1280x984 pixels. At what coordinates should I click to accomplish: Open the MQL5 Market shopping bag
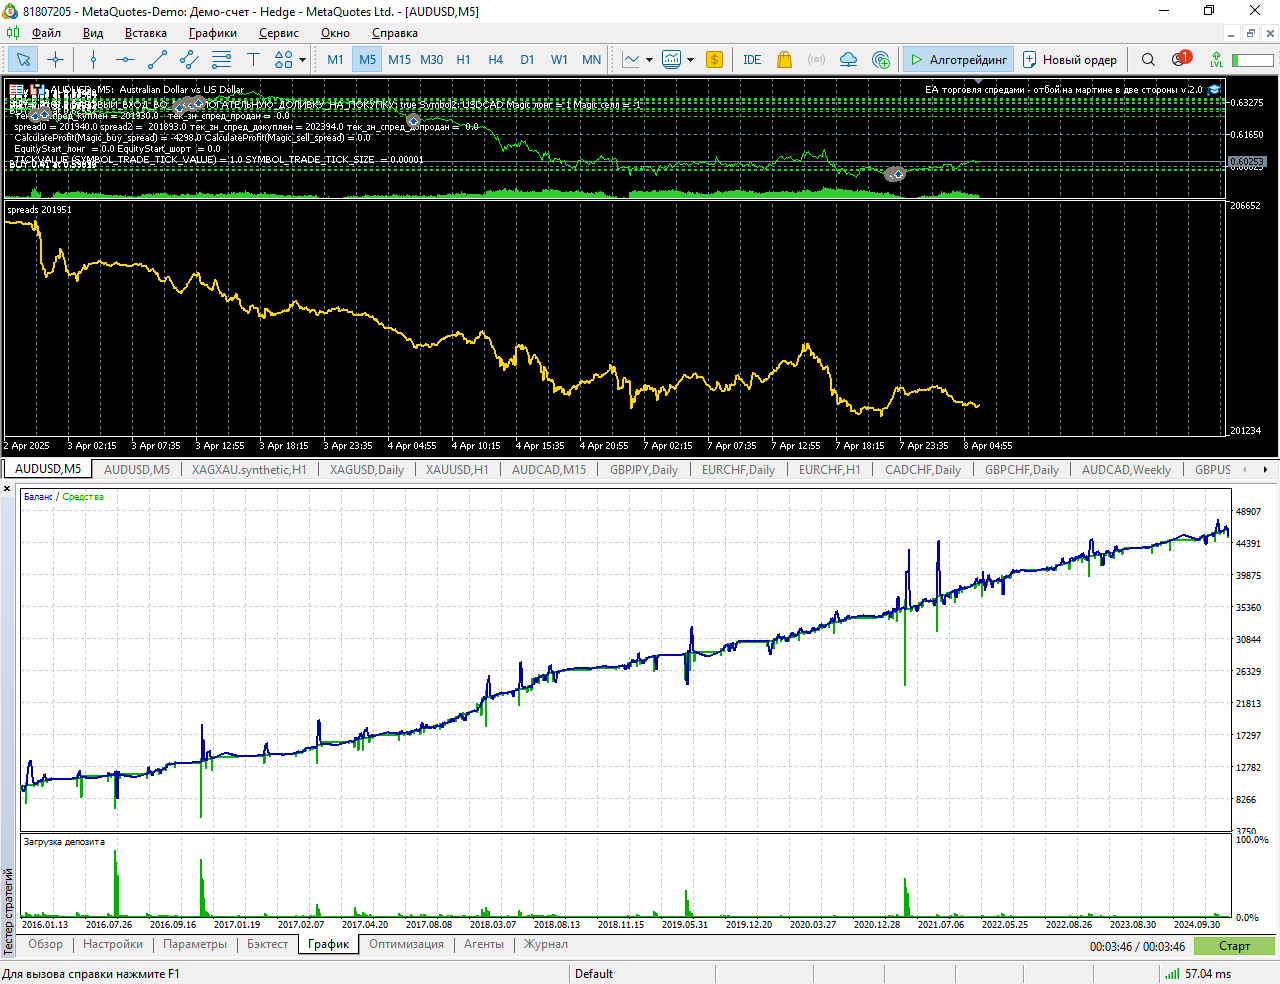click(784, 60)
